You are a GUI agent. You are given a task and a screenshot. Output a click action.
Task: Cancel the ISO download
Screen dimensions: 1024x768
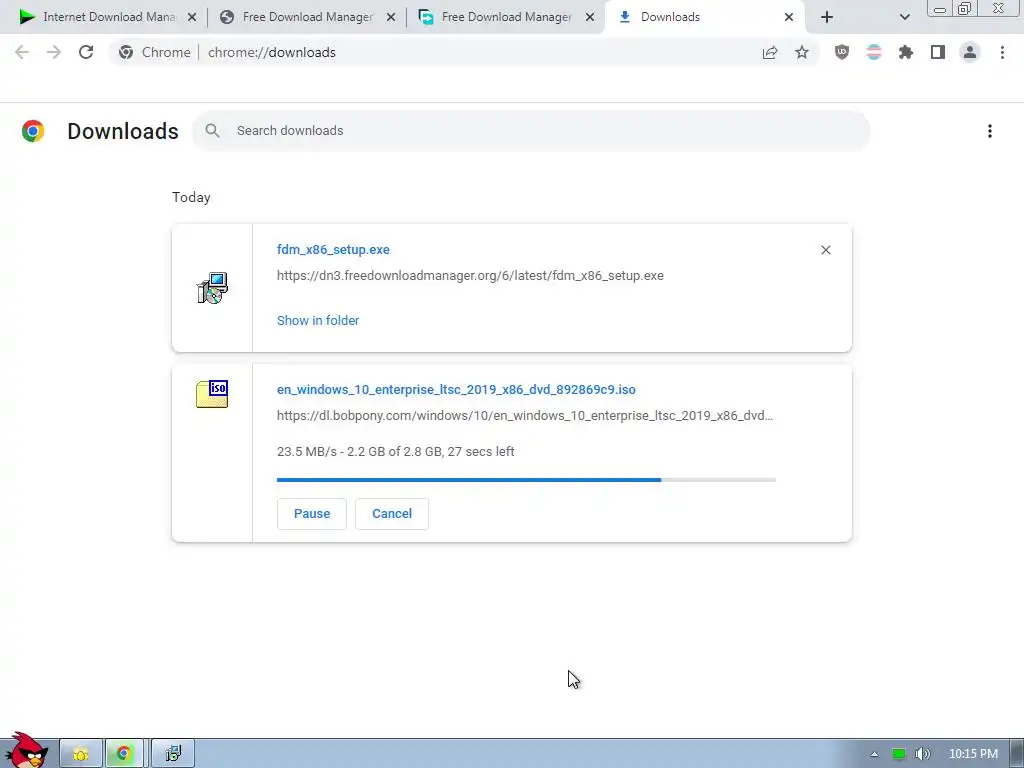[x=392, y=514]
